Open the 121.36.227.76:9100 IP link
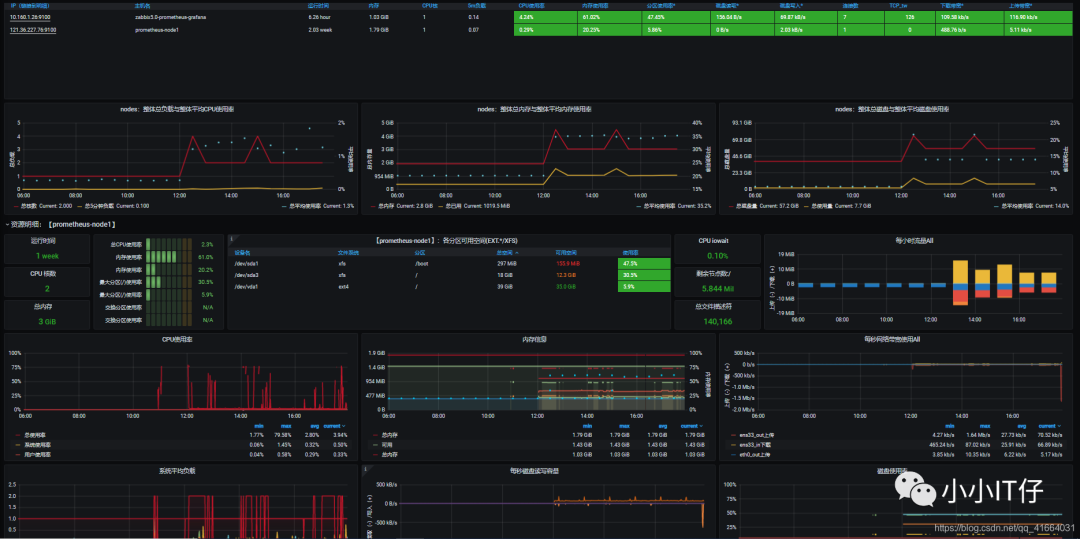 point(33,30)
